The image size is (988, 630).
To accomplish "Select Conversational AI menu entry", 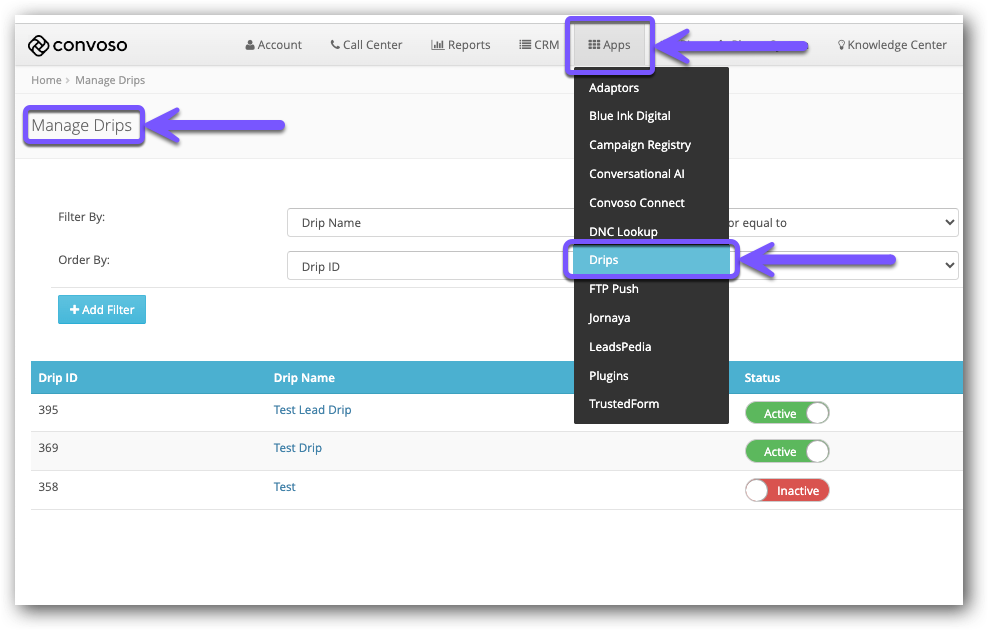I will (x=636, y=174).
